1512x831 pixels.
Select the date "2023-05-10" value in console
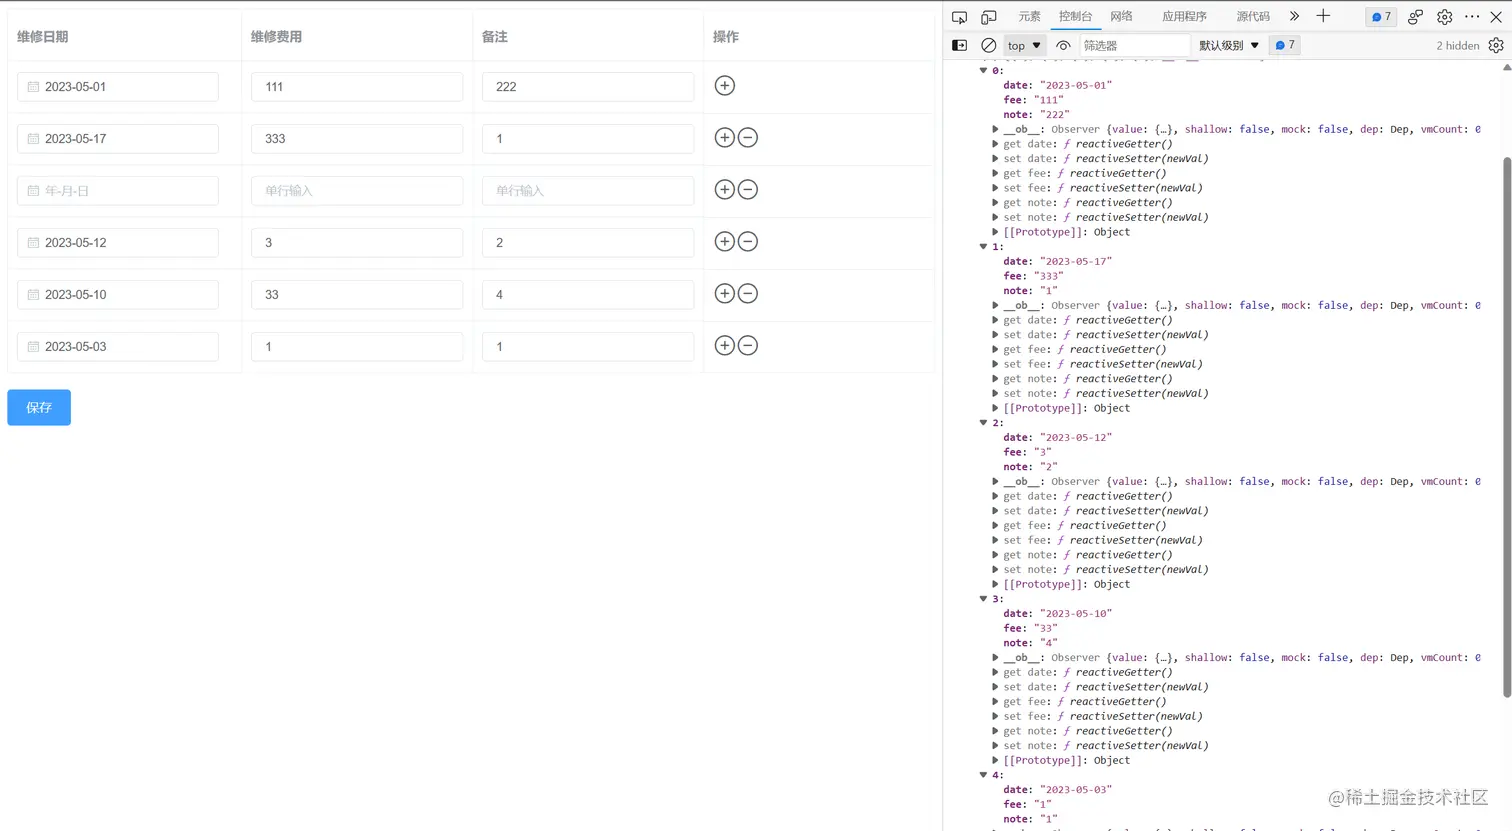(x=1076, y=613)
